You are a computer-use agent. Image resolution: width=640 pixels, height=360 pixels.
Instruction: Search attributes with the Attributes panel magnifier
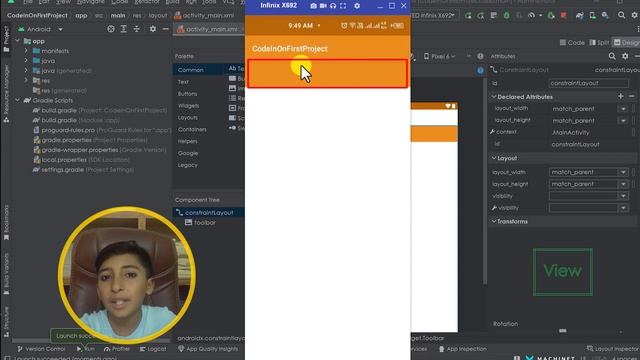click(x=612, y=56)
